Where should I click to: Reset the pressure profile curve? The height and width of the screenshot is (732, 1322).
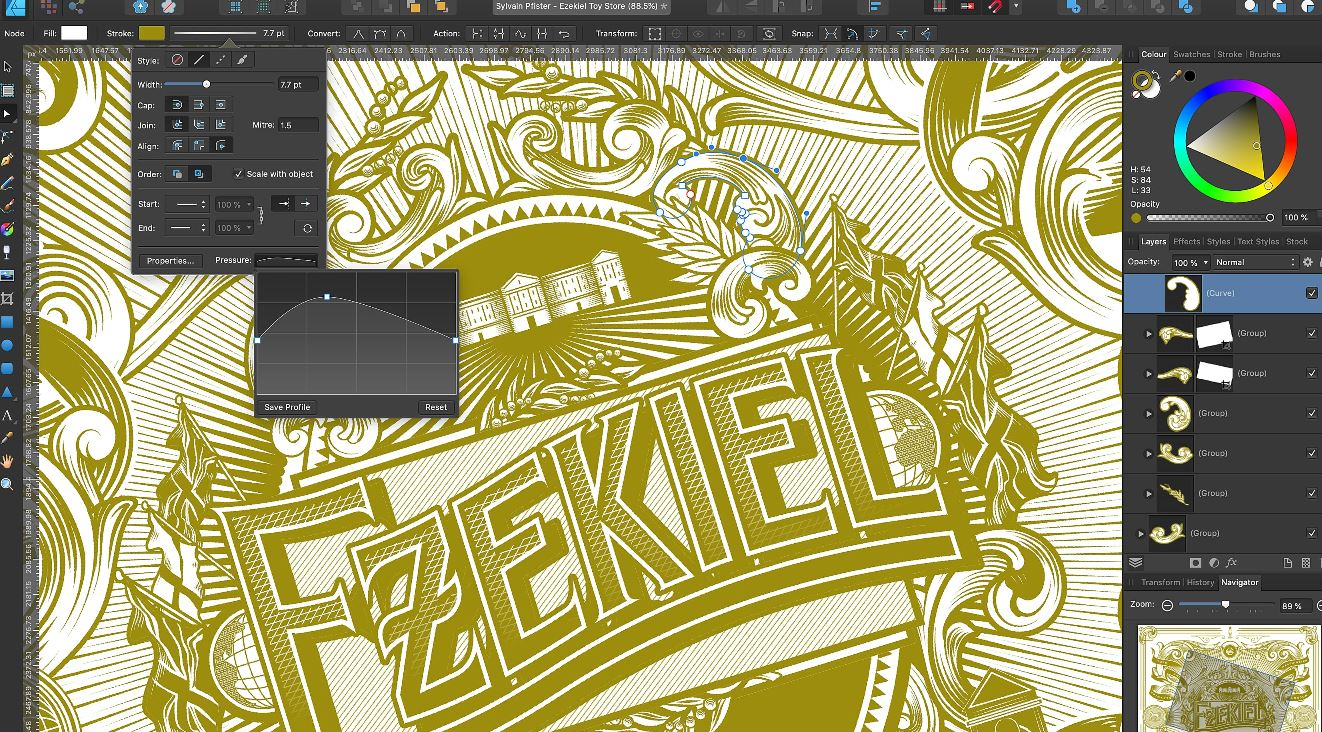tap(436, 407)
